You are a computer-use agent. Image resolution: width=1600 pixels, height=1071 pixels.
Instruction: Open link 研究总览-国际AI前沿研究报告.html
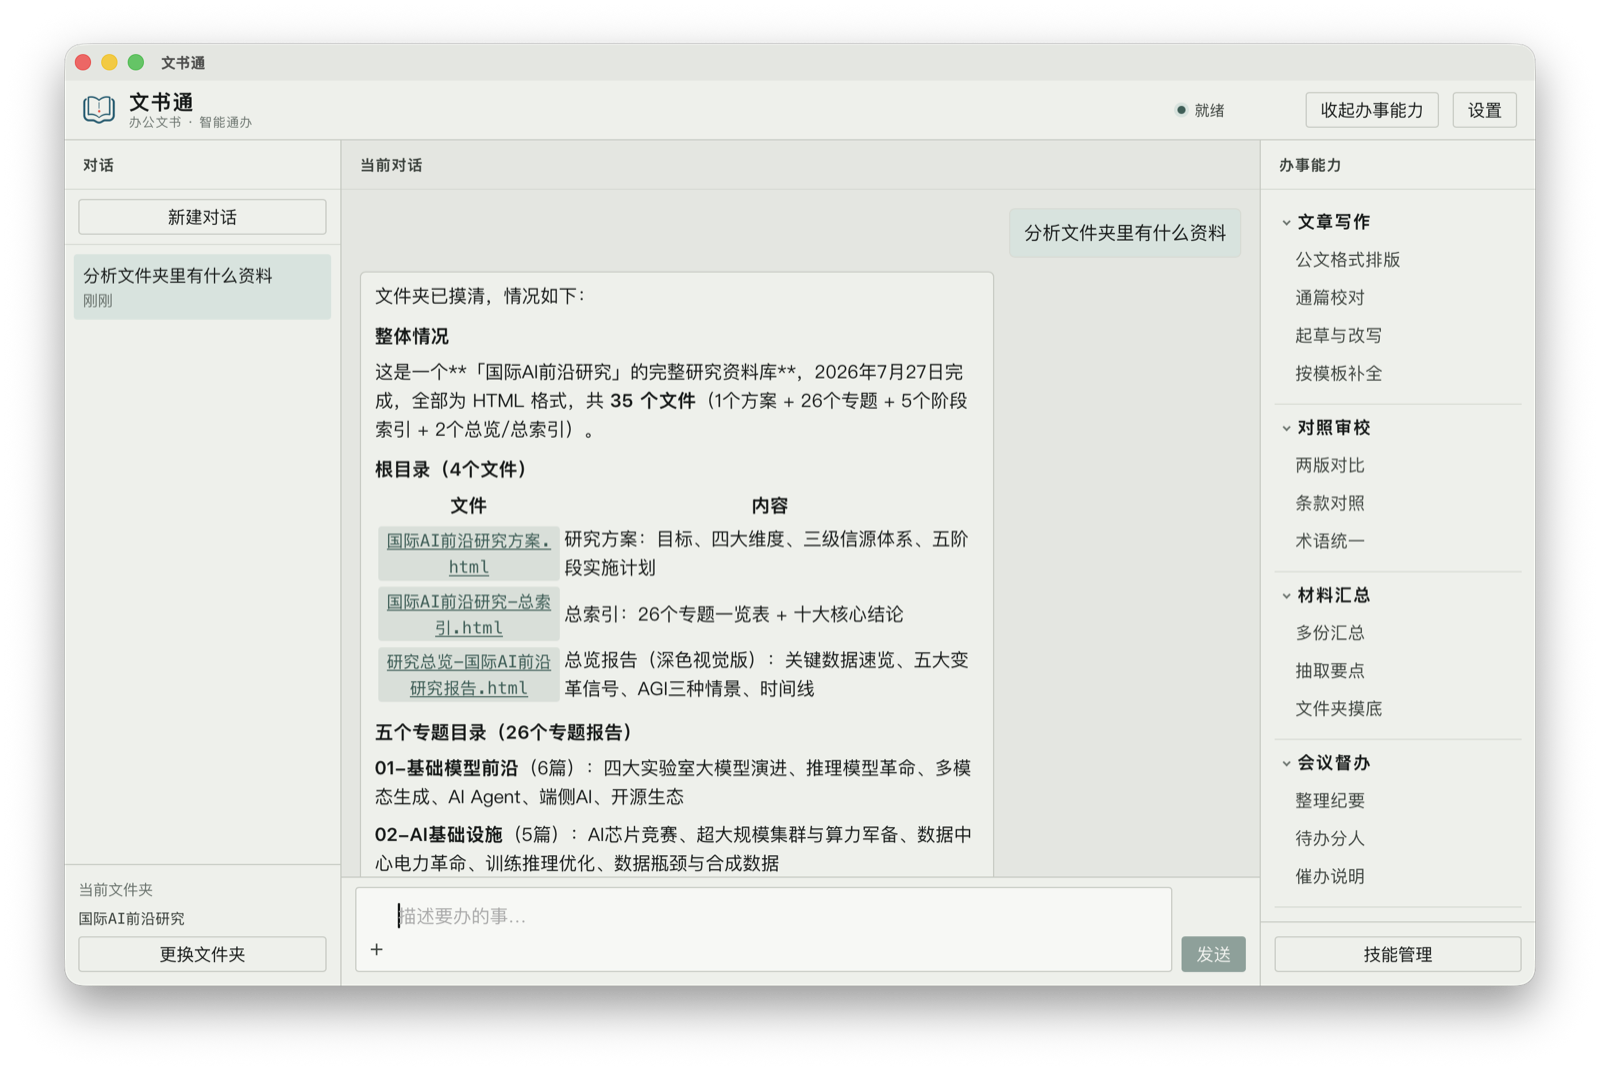pos(468,674)
